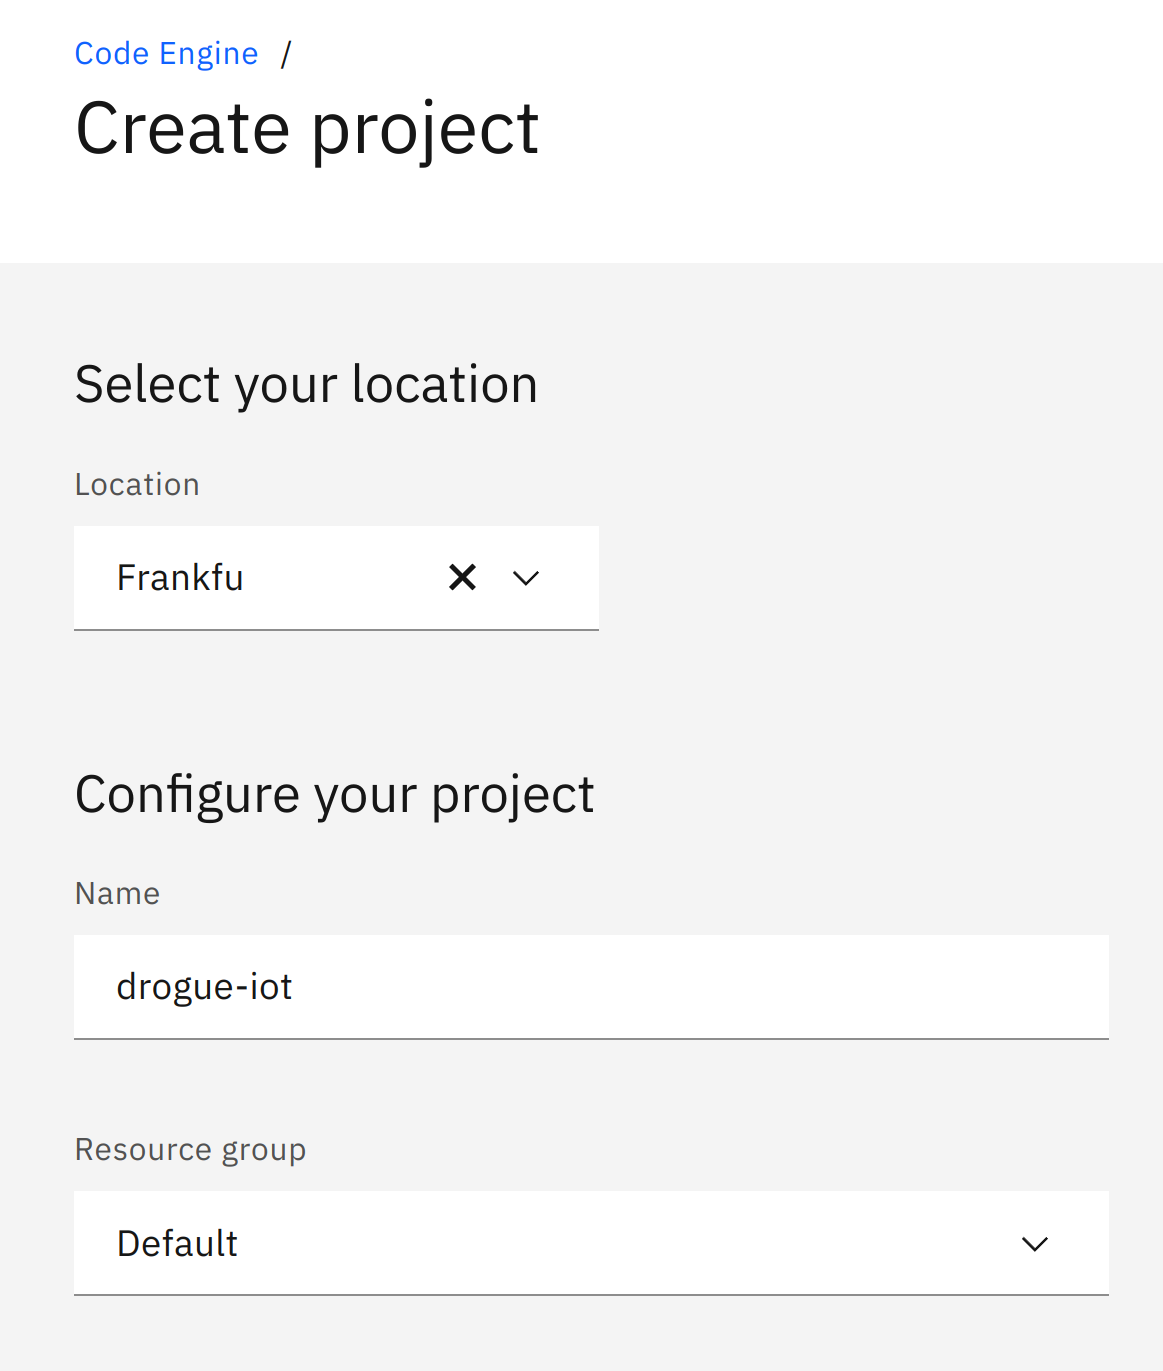Click the 'Select your location' heading
The image size is (1163, 1371).
[306, 385]
